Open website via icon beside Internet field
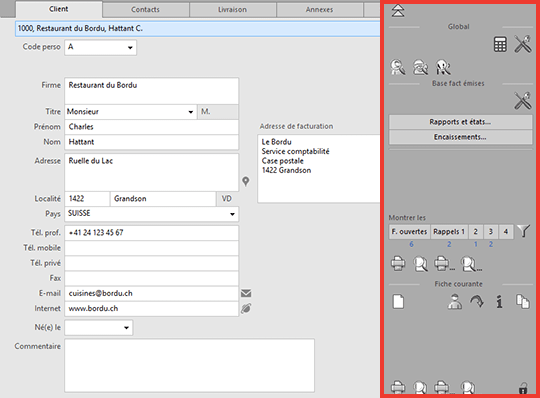 [246, 308]
